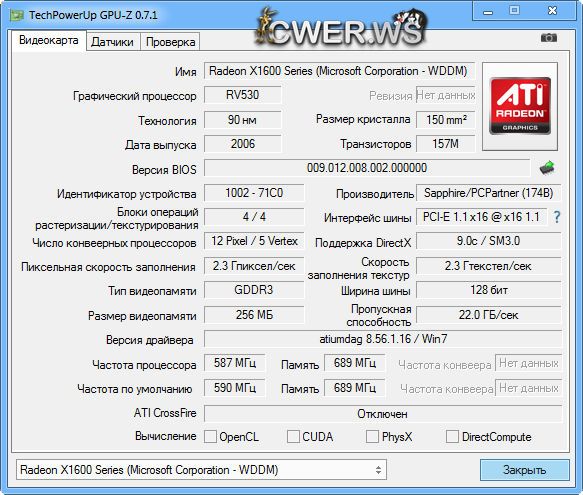Click the BIOS version 009.012.008.002.000000 field
The width and height of the screenshot is (583, 495).
tap(367, 168)
